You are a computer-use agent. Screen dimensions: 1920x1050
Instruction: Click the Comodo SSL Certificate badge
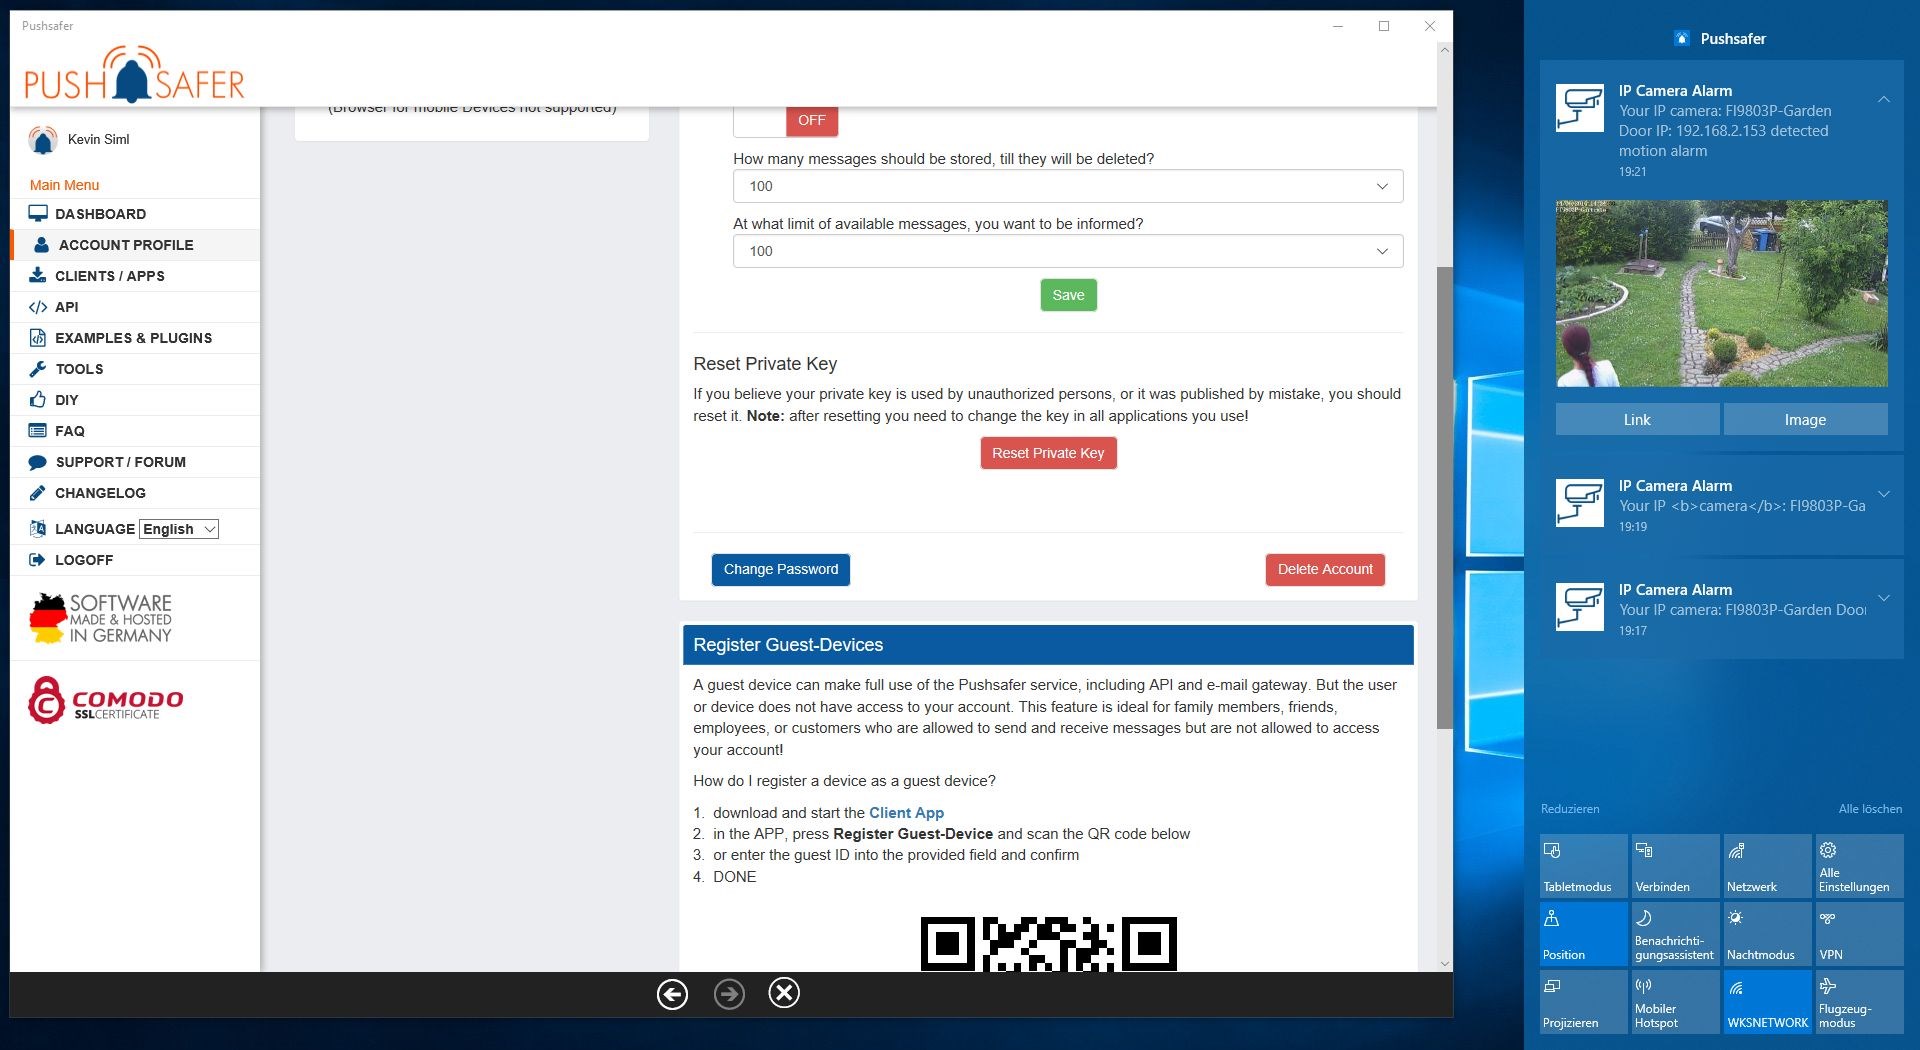pyautogui.click(x=106, y=700)
